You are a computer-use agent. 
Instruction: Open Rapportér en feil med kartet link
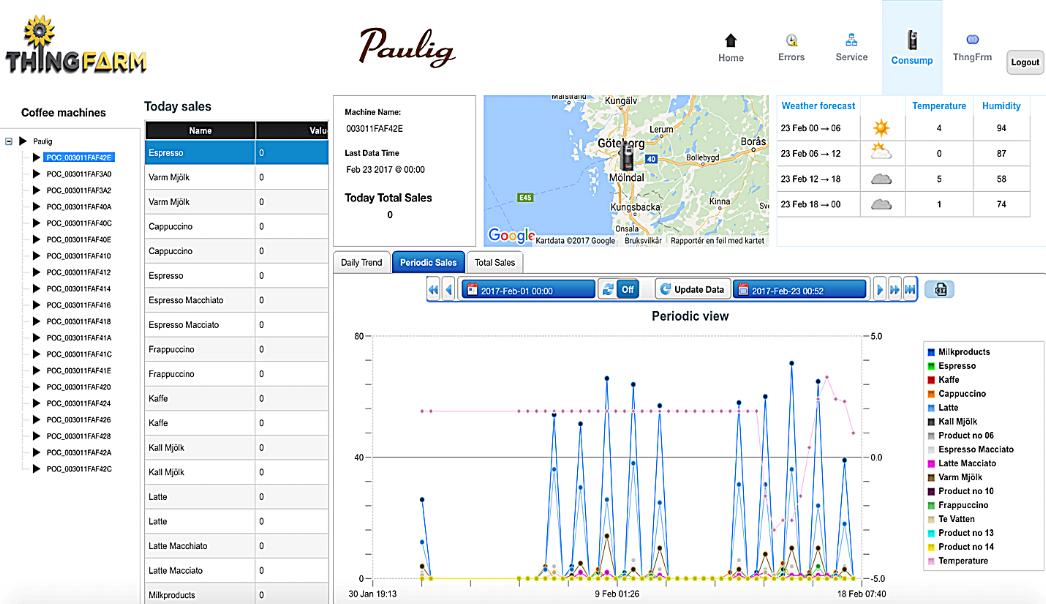point(717,241)
